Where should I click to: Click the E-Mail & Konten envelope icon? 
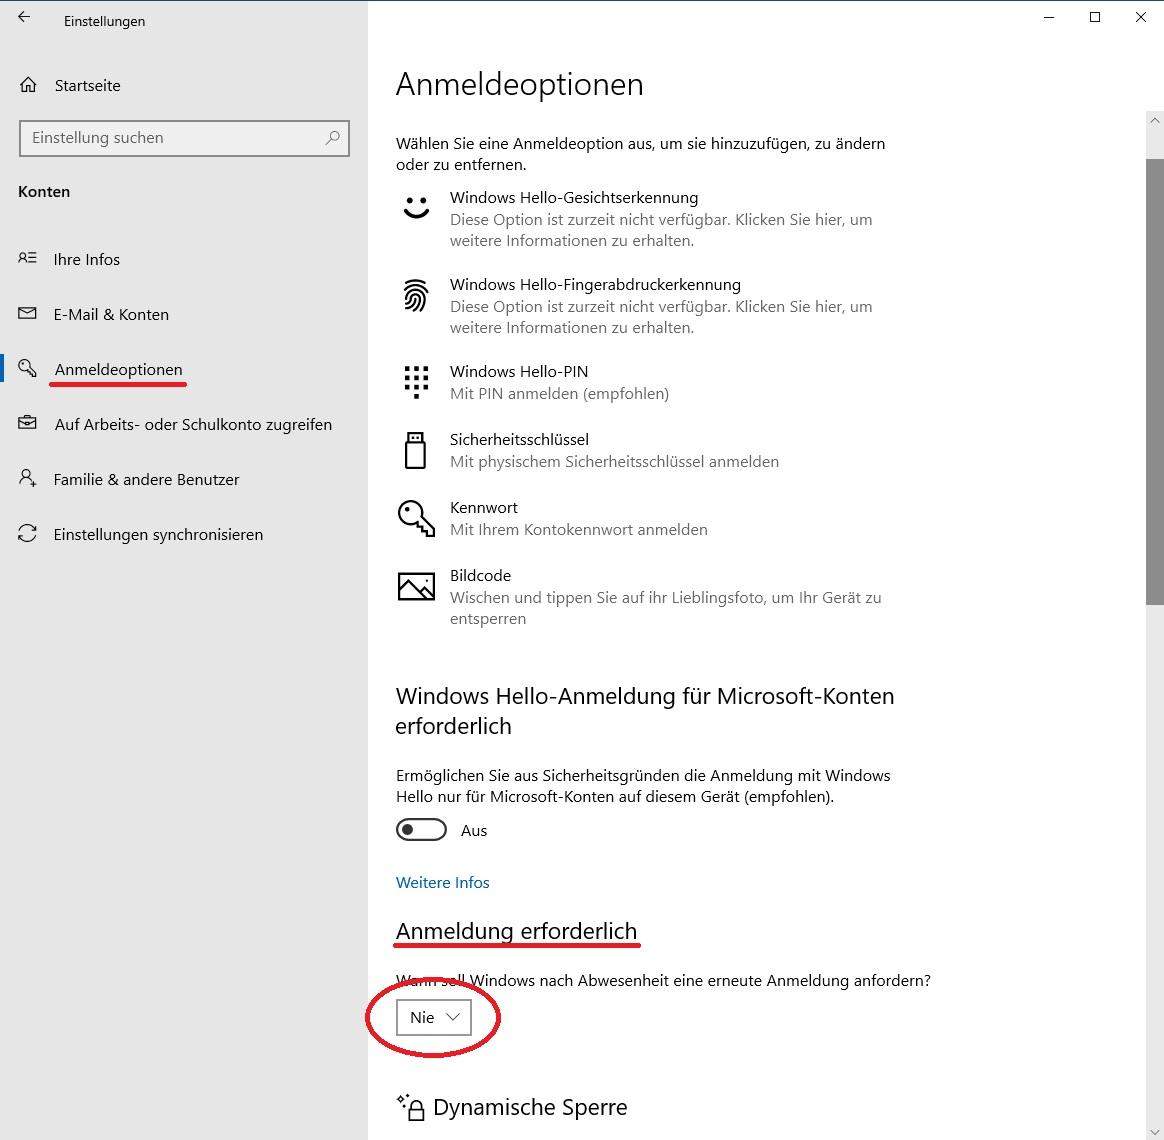tap(27, 313)
